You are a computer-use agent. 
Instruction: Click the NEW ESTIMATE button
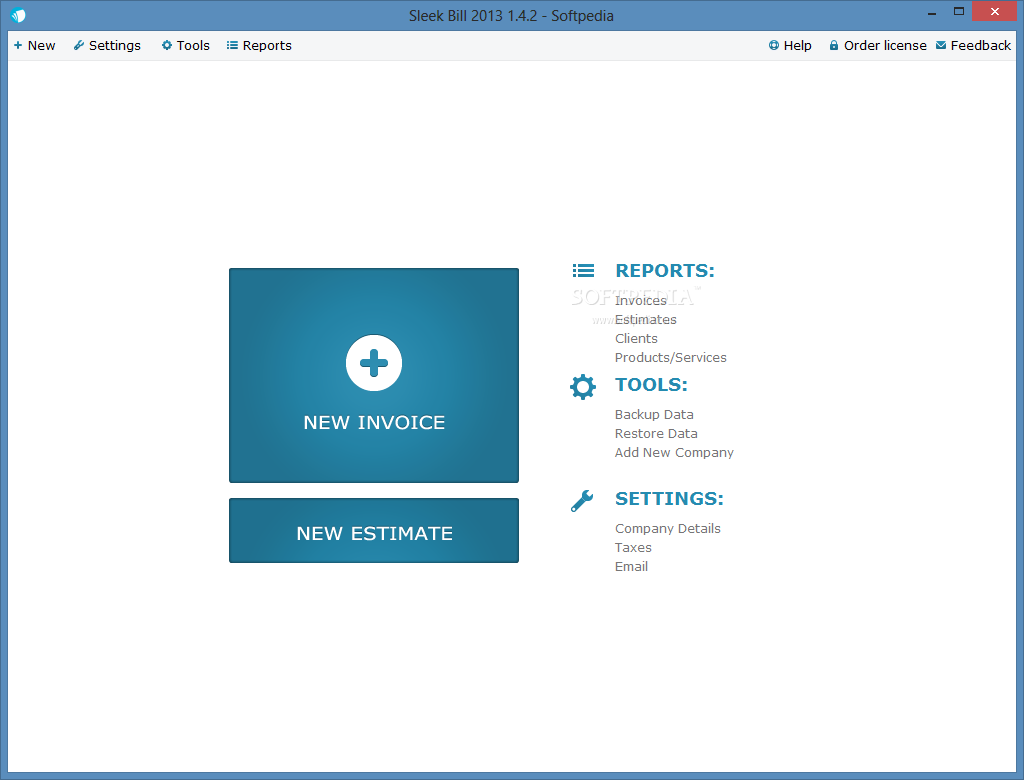374,530
